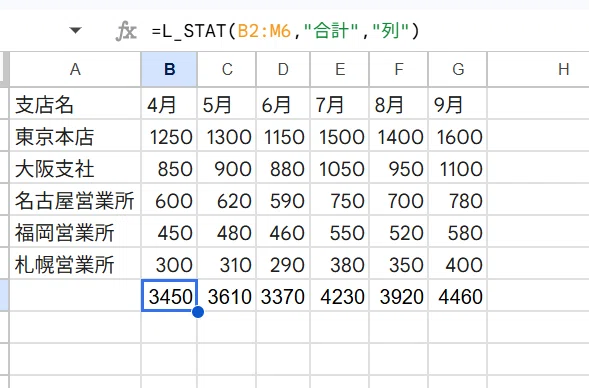The height and width of the screenshot is (388, 589).
Task: Click the cell with value 350
Action: (399, 263)
